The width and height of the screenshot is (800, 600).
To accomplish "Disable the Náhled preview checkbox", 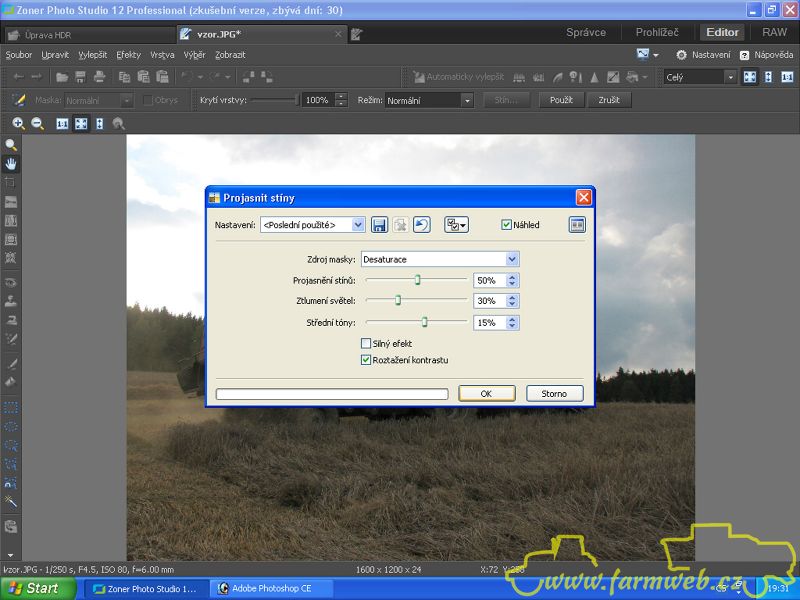I will (507, 225).
